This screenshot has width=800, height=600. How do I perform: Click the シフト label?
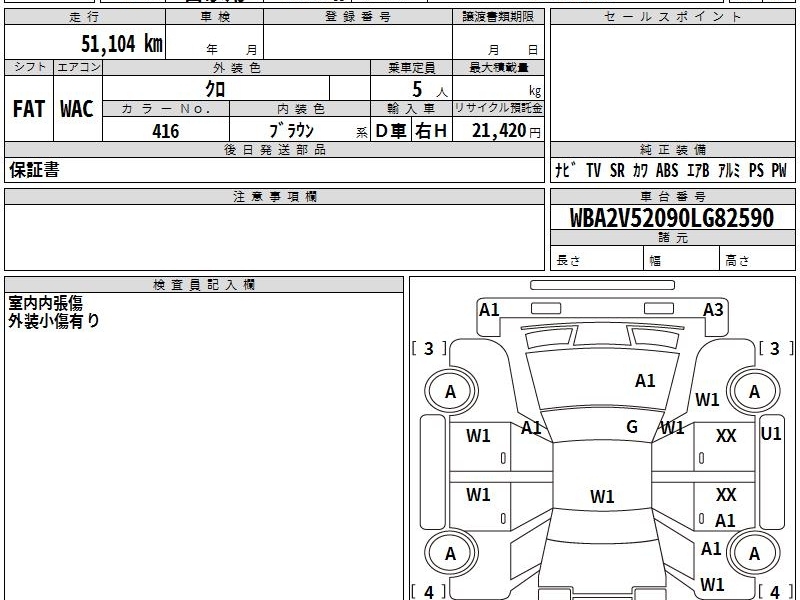29,67
